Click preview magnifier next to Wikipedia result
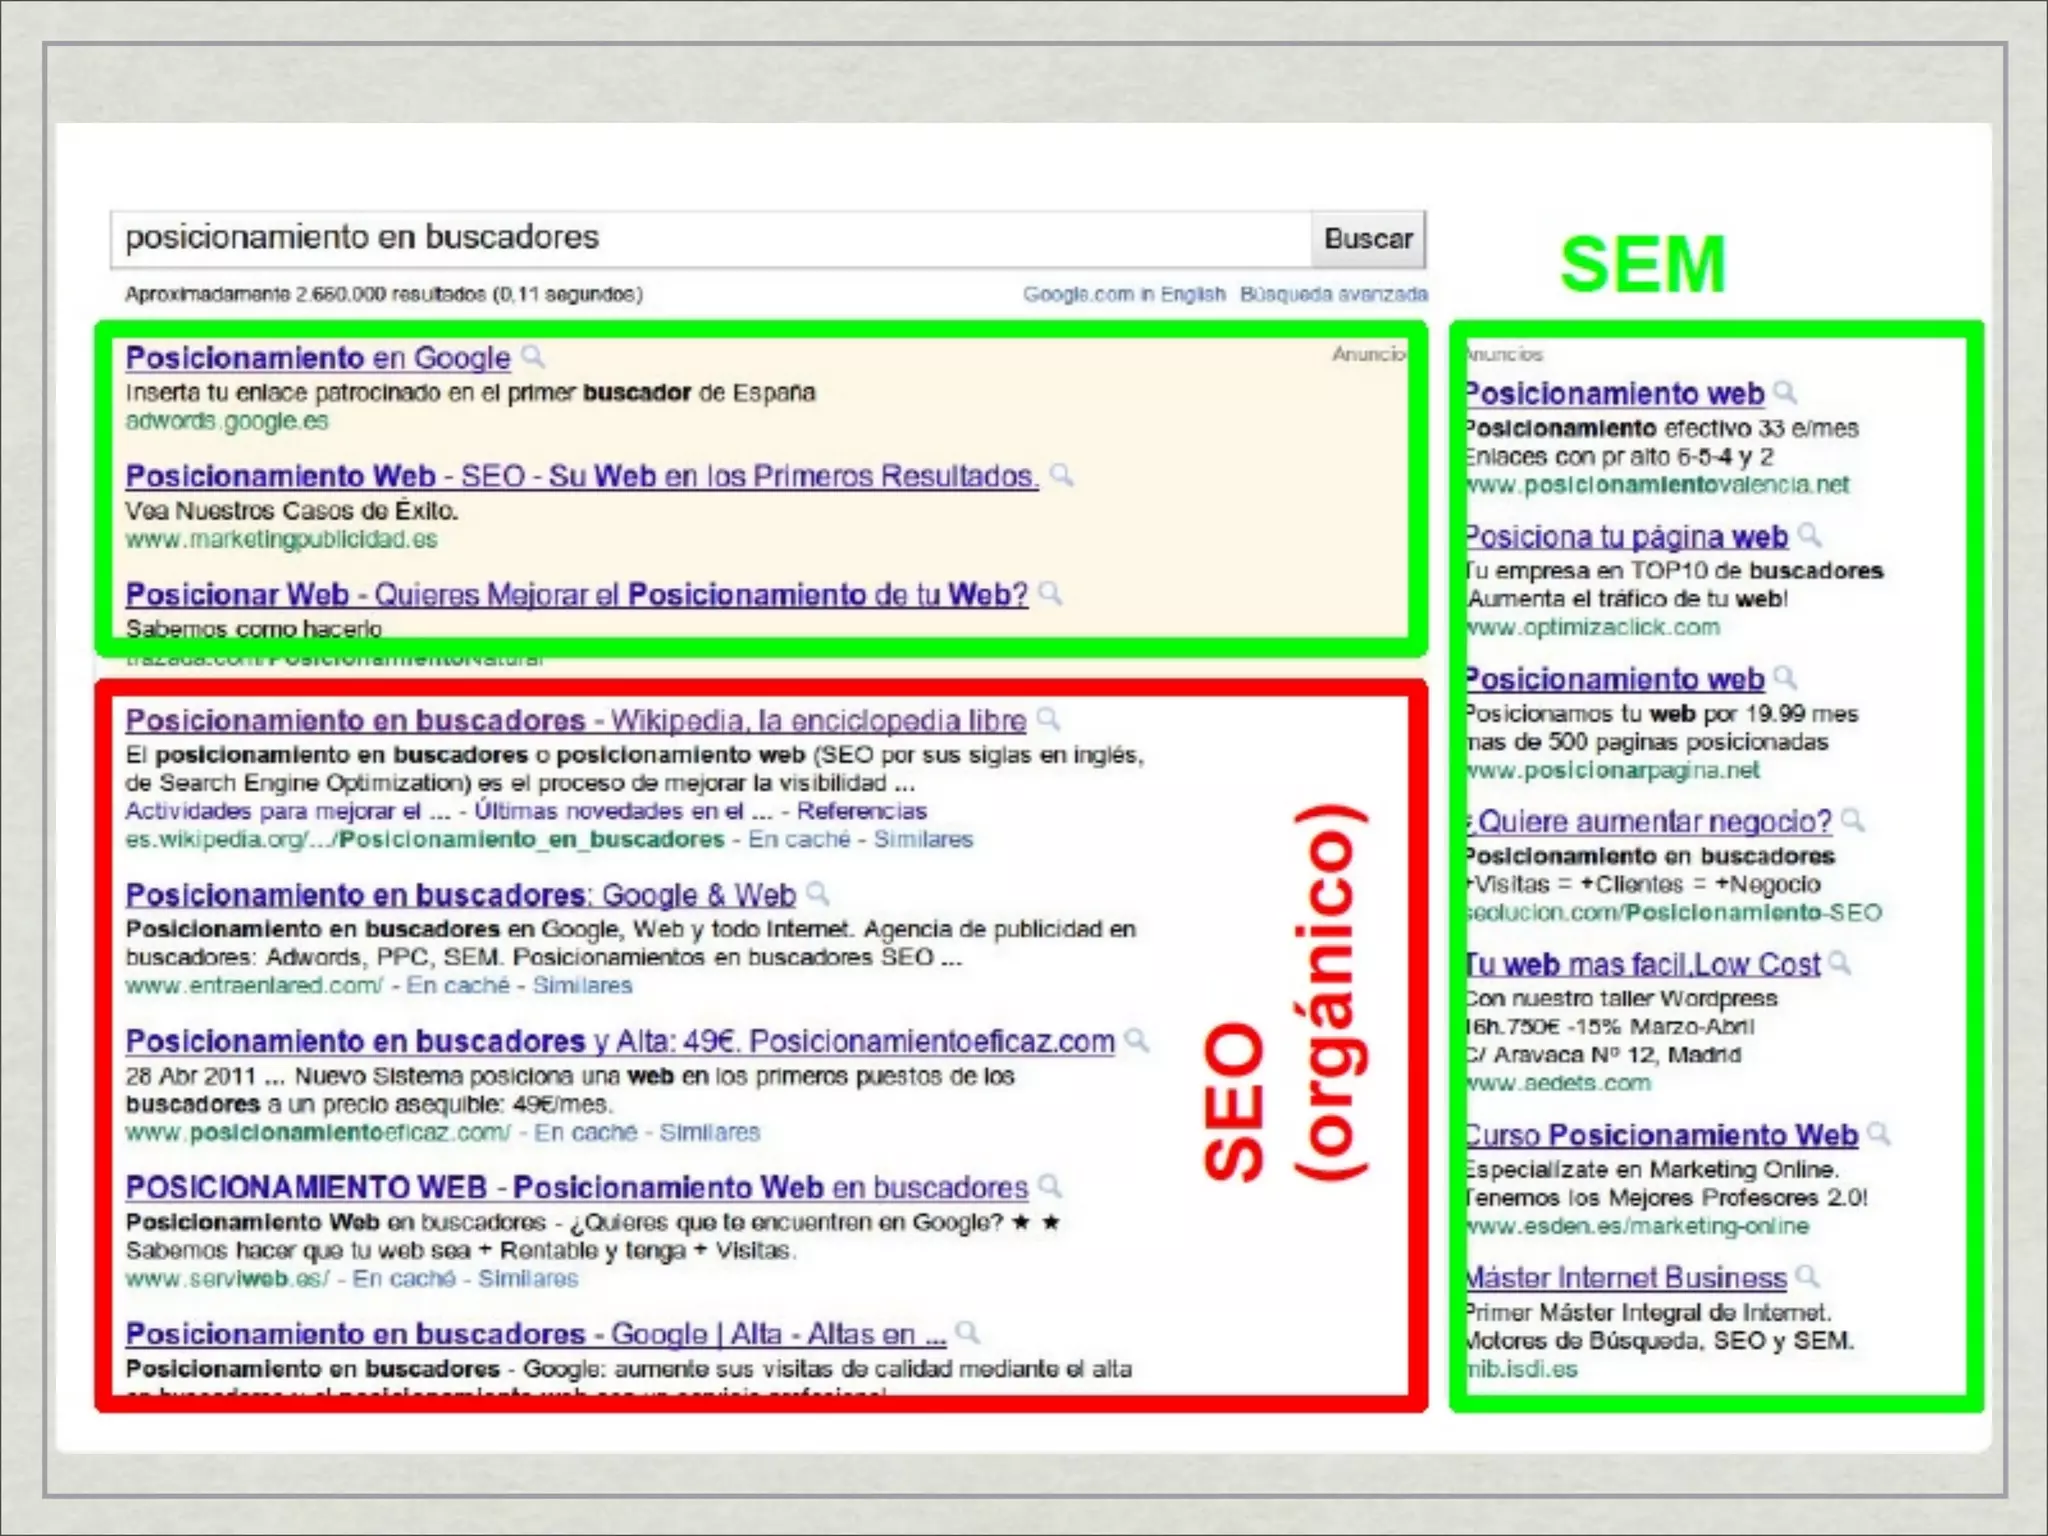The height and width of the screenshot is (1536, 2048). pyautogui.click(x=1048, y=718)
